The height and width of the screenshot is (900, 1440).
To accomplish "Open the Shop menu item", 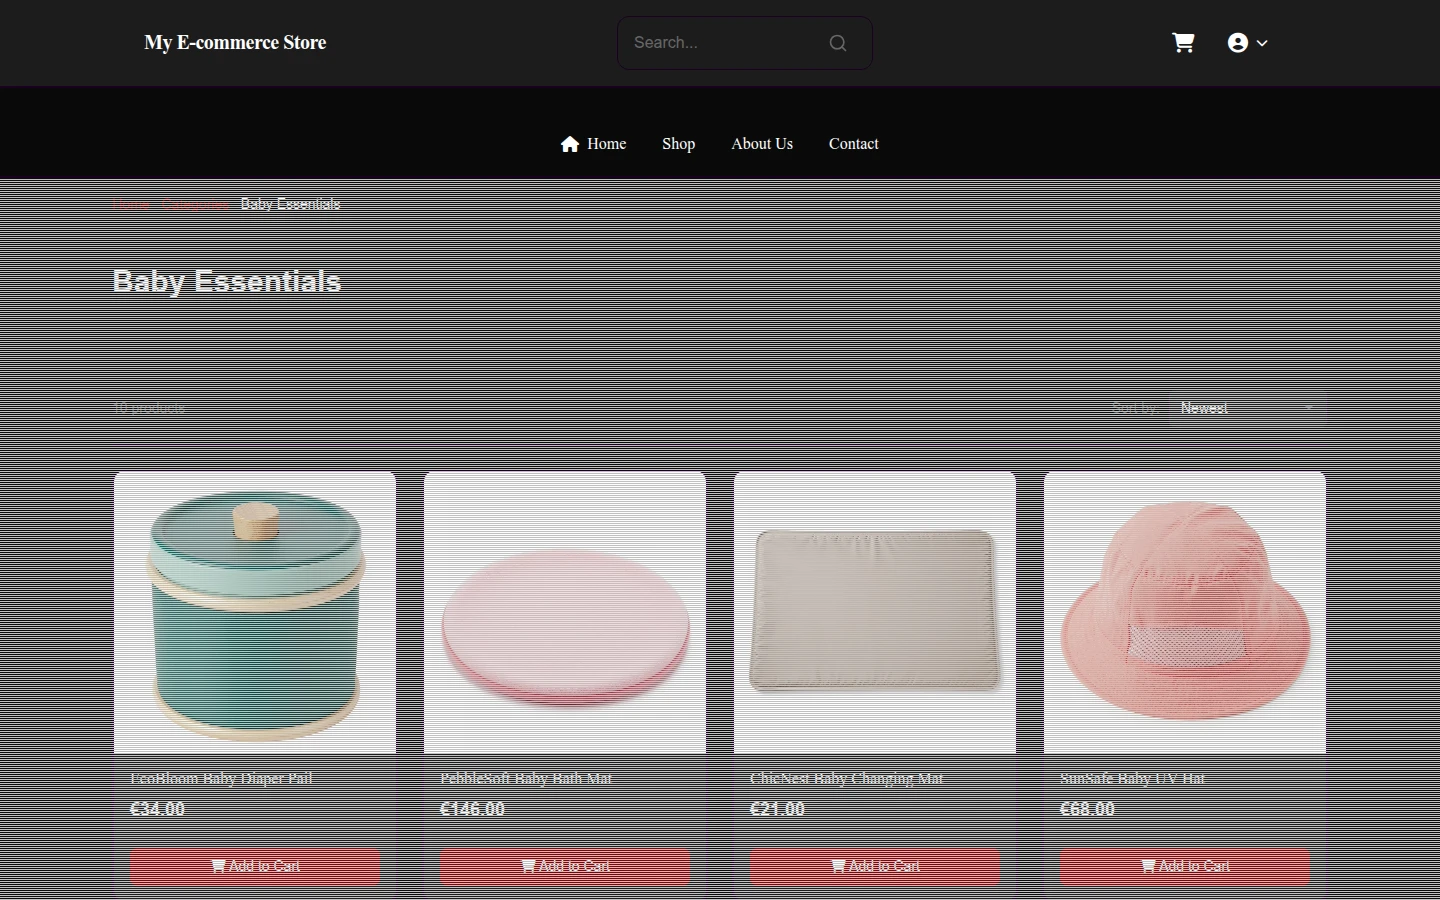I will (x=678, y=144).
